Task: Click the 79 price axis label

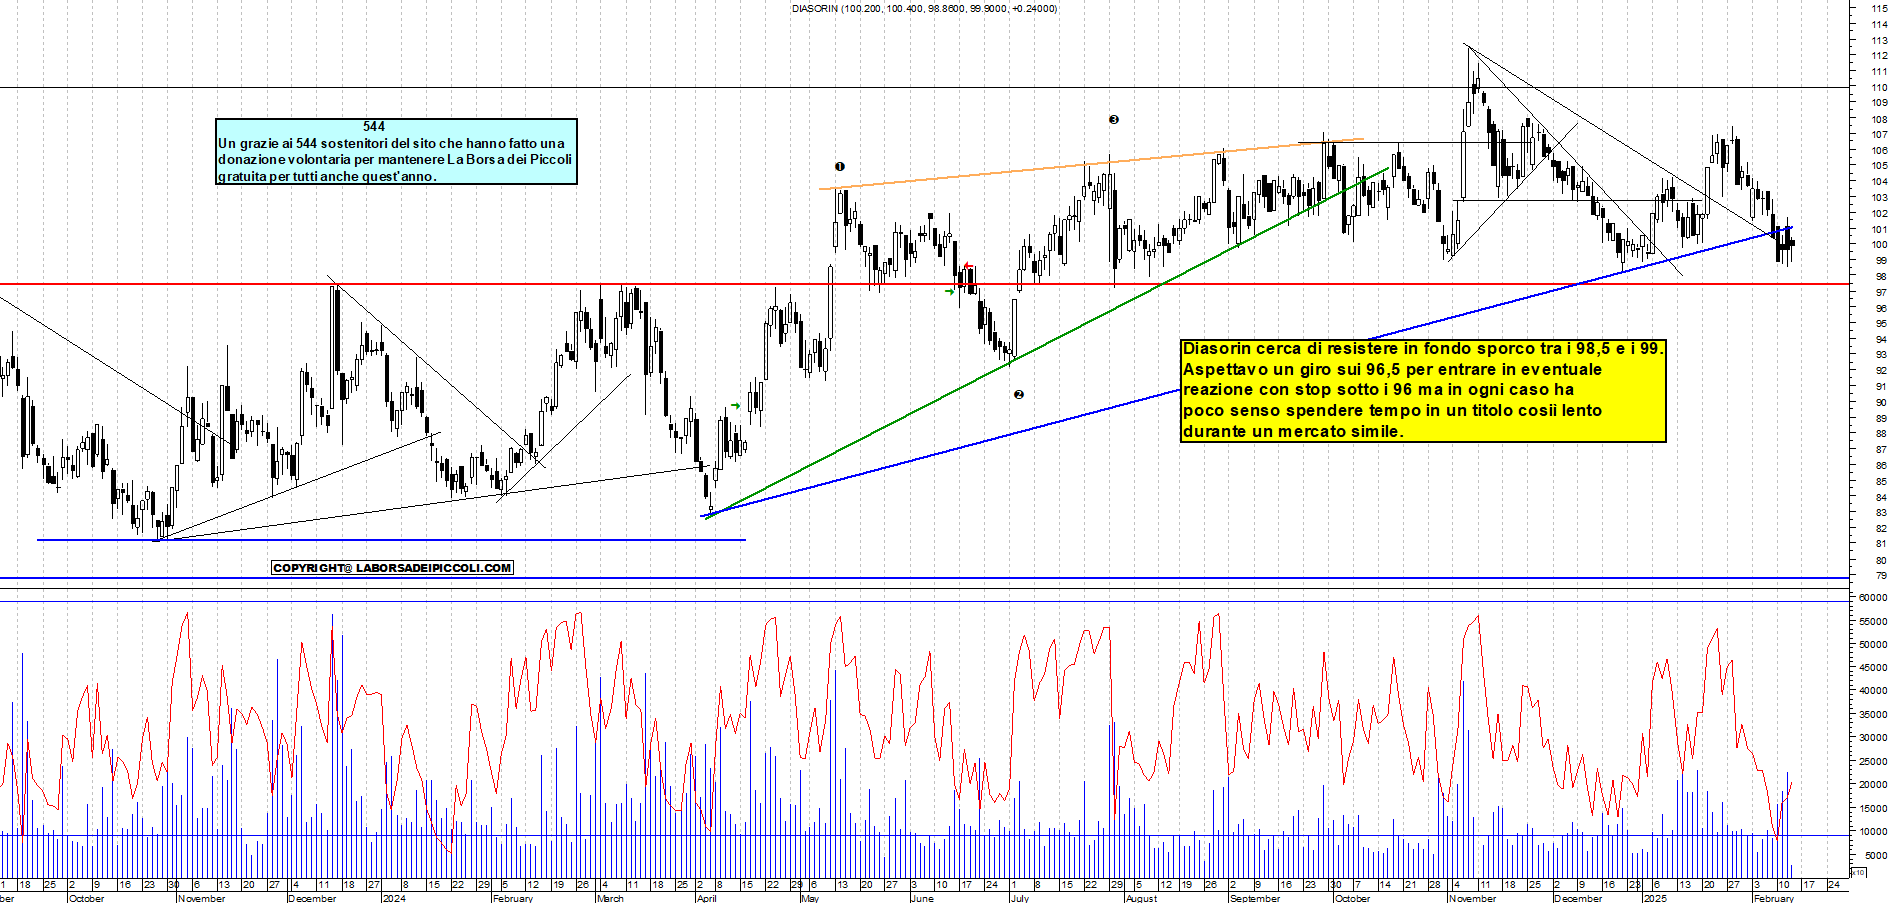Action: [x=1882, y=576]
